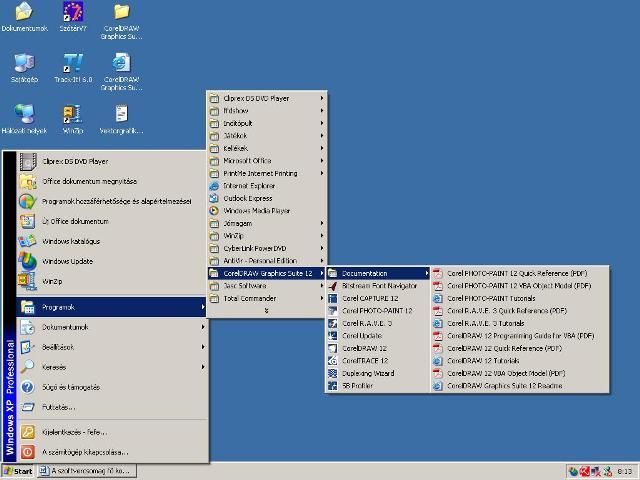Viewport: 640px width, 480px height.
Task: Open Outlook Express from programs list
Action: point(247,198)
